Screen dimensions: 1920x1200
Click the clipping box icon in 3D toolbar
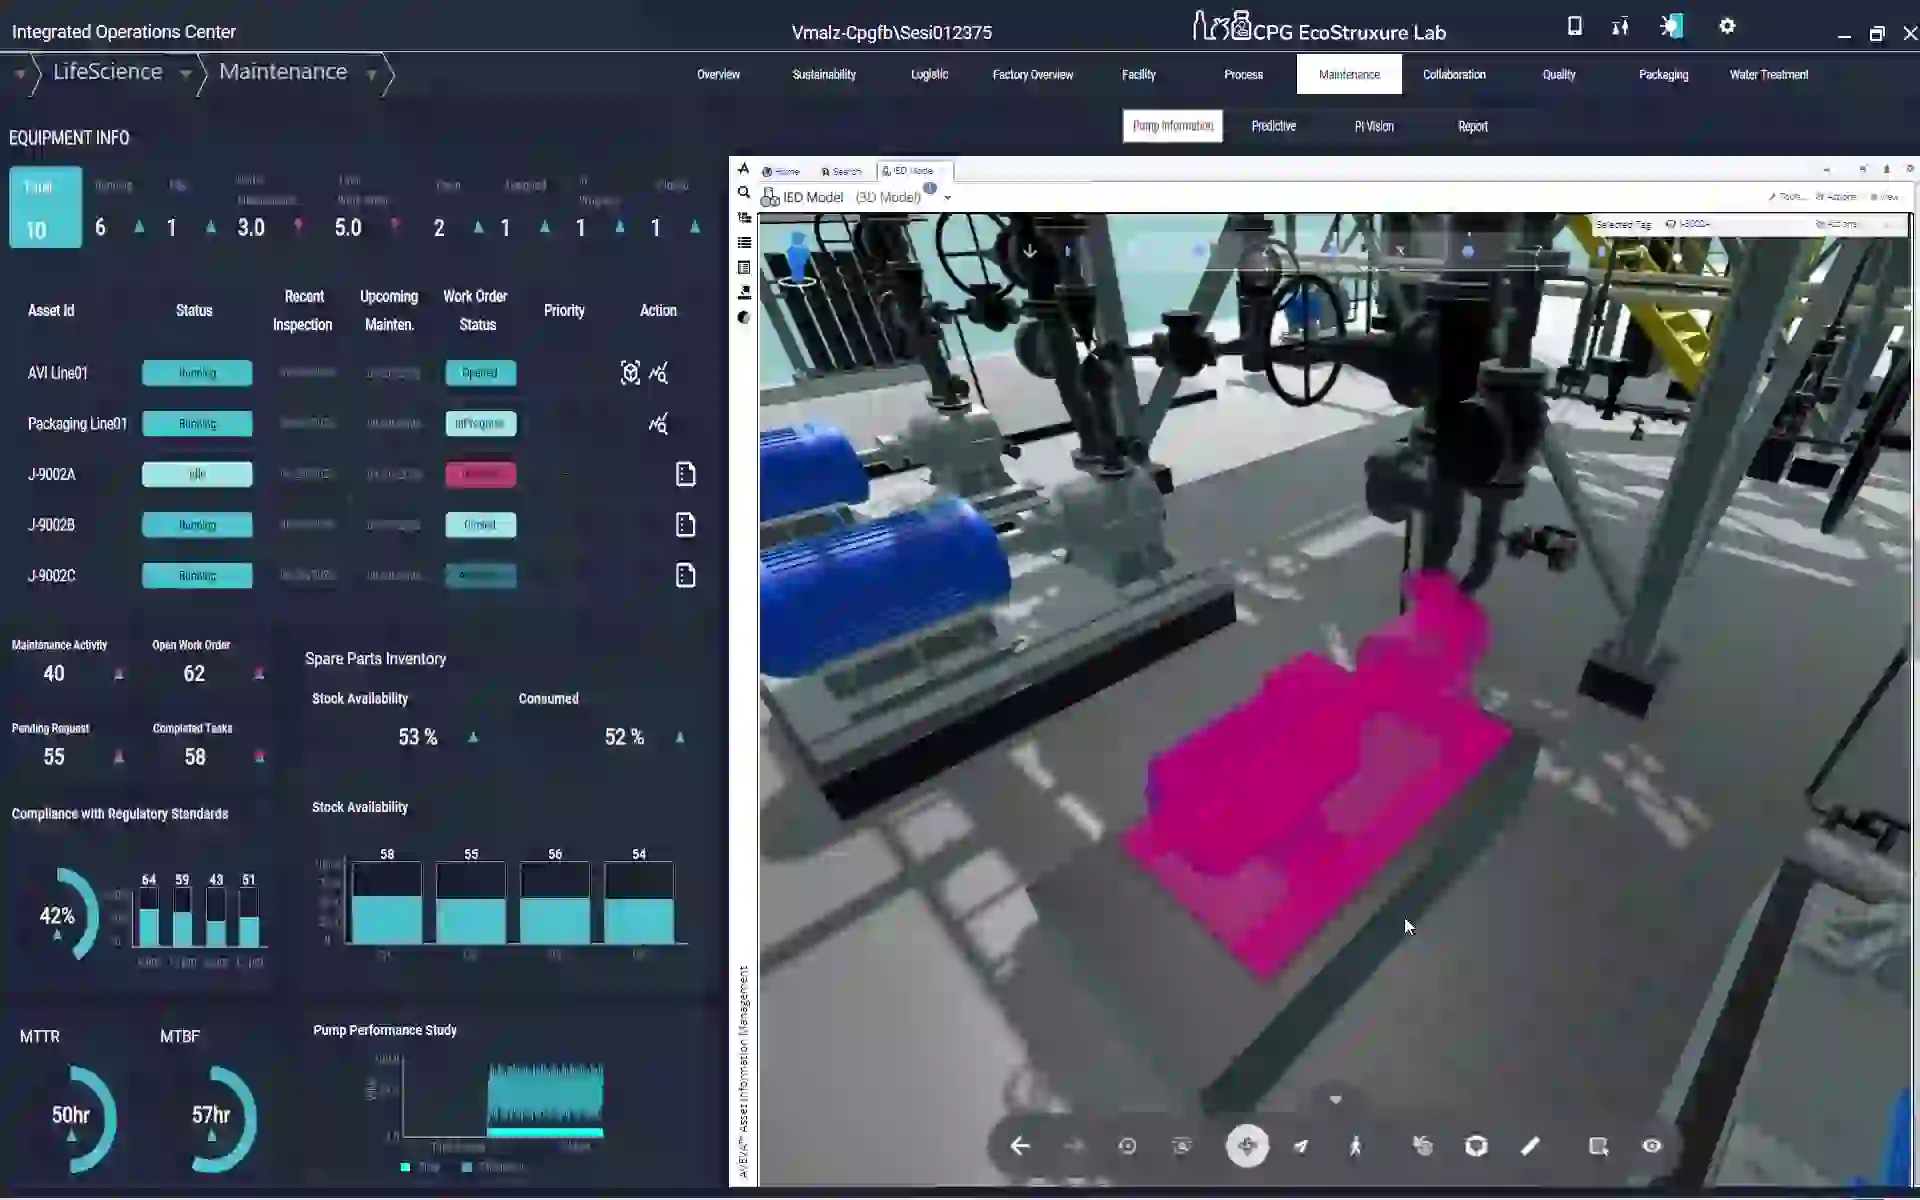[1476, 1146]
